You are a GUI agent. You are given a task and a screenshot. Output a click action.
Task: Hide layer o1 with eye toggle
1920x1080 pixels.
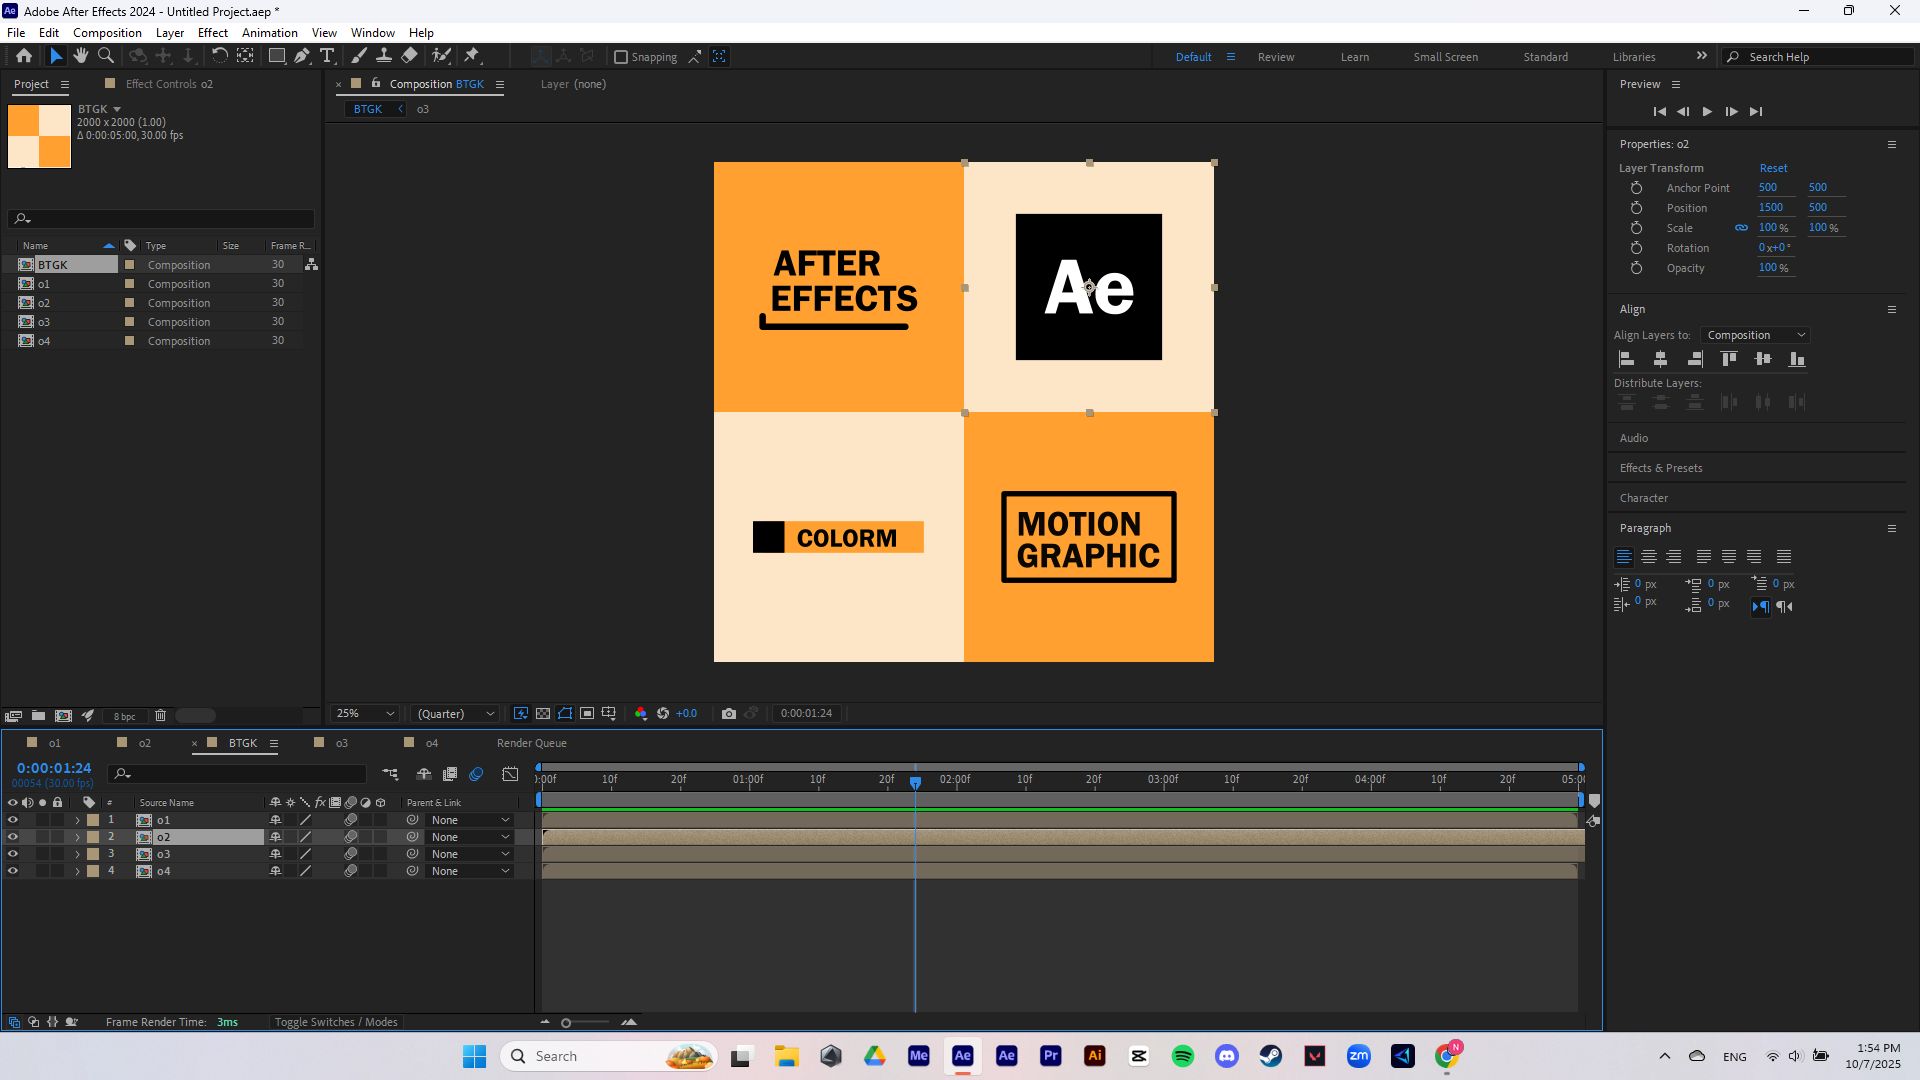pyautogui.click(x=13, y=820)
